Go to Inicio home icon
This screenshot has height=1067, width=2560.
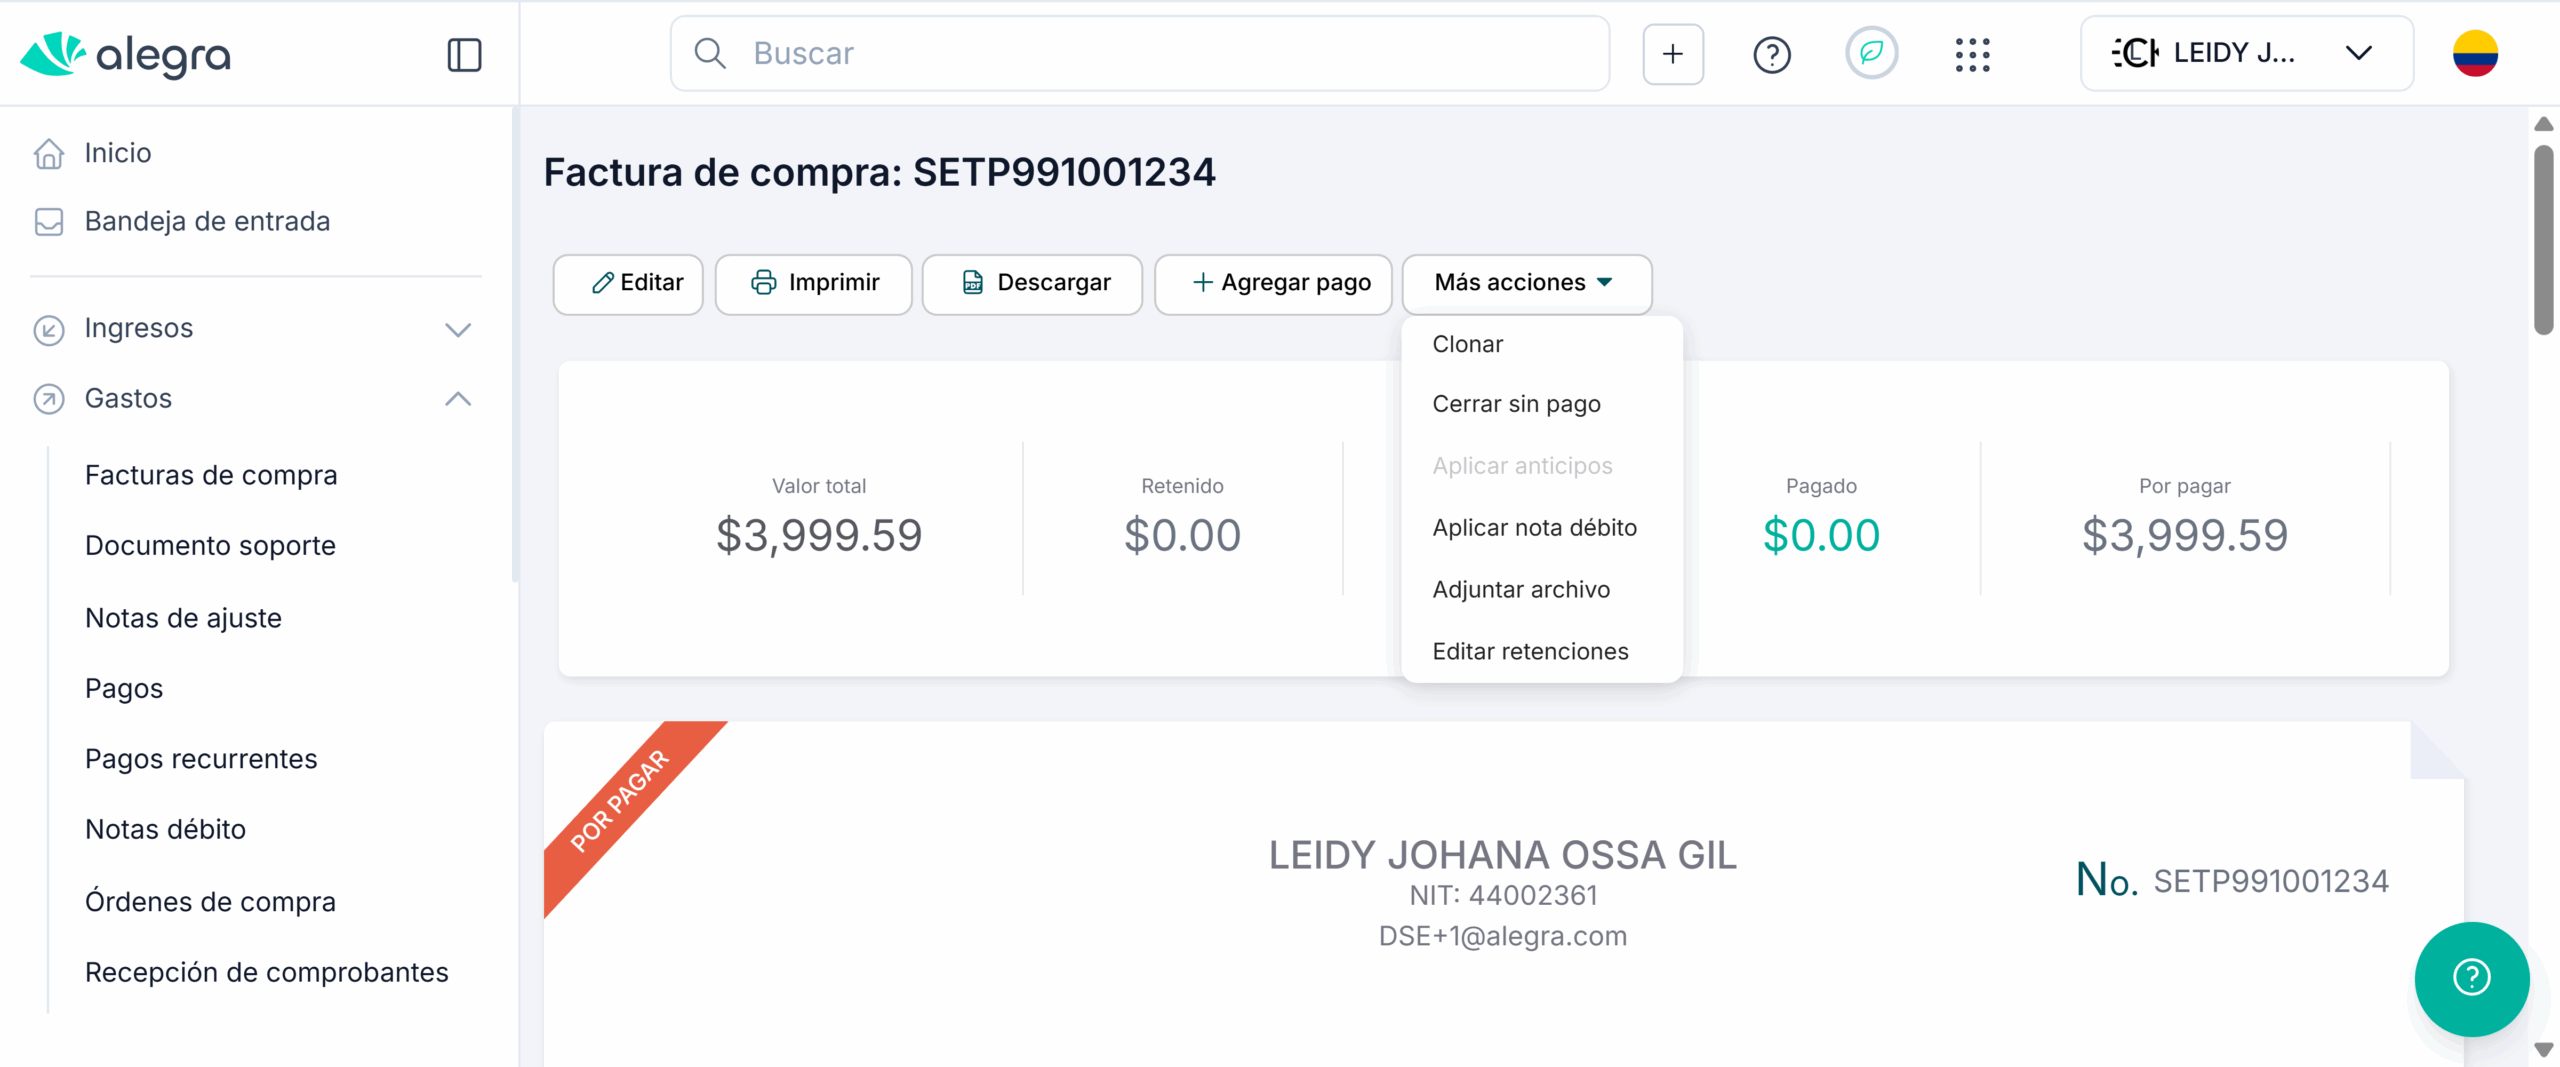[x=49, y=153]
